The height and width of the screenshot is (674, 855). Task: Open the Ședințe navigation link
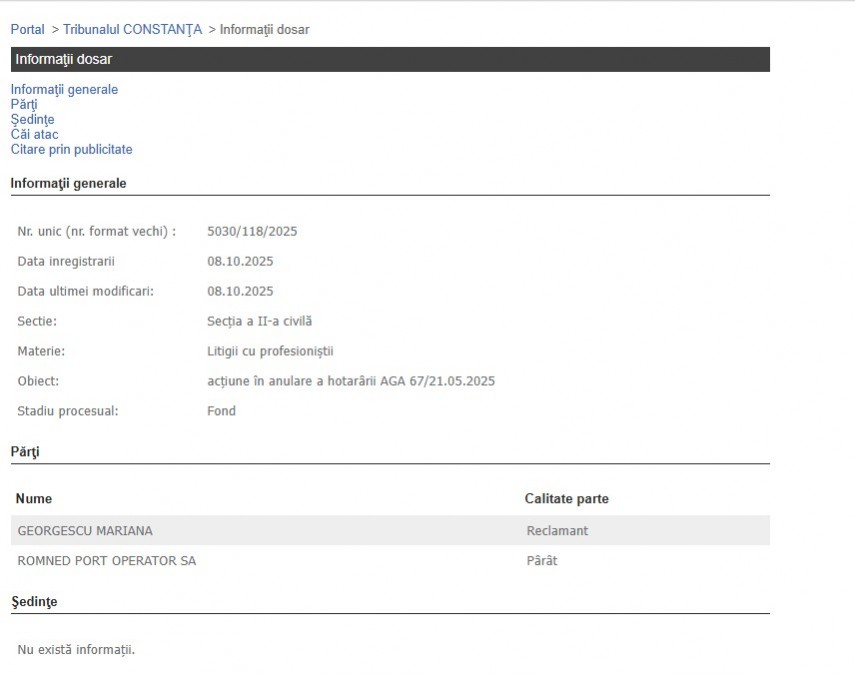point(32,120)
